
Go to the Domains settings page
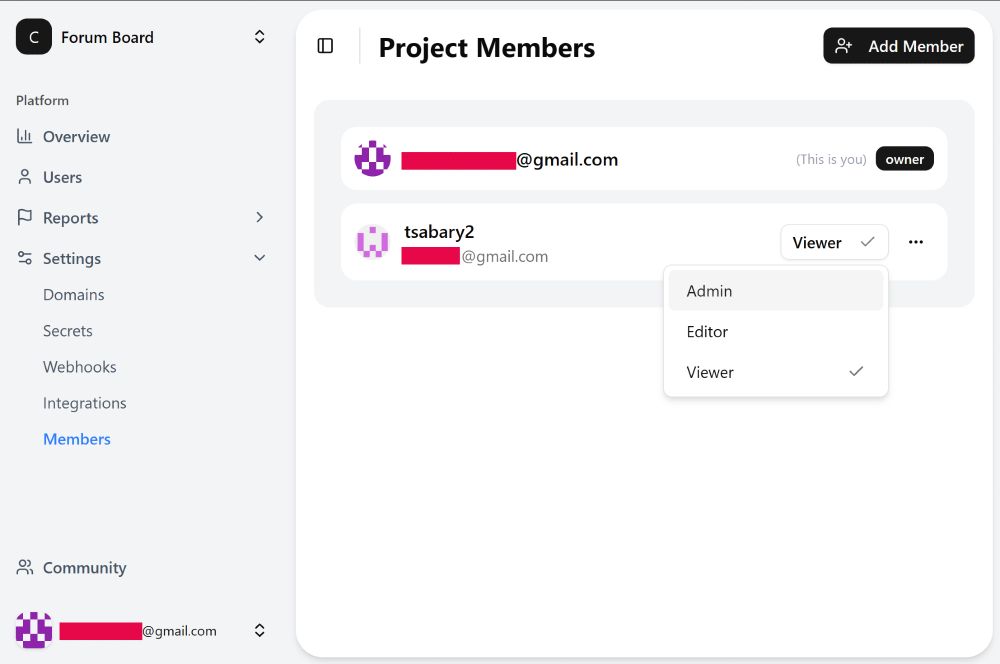point(74,295)
